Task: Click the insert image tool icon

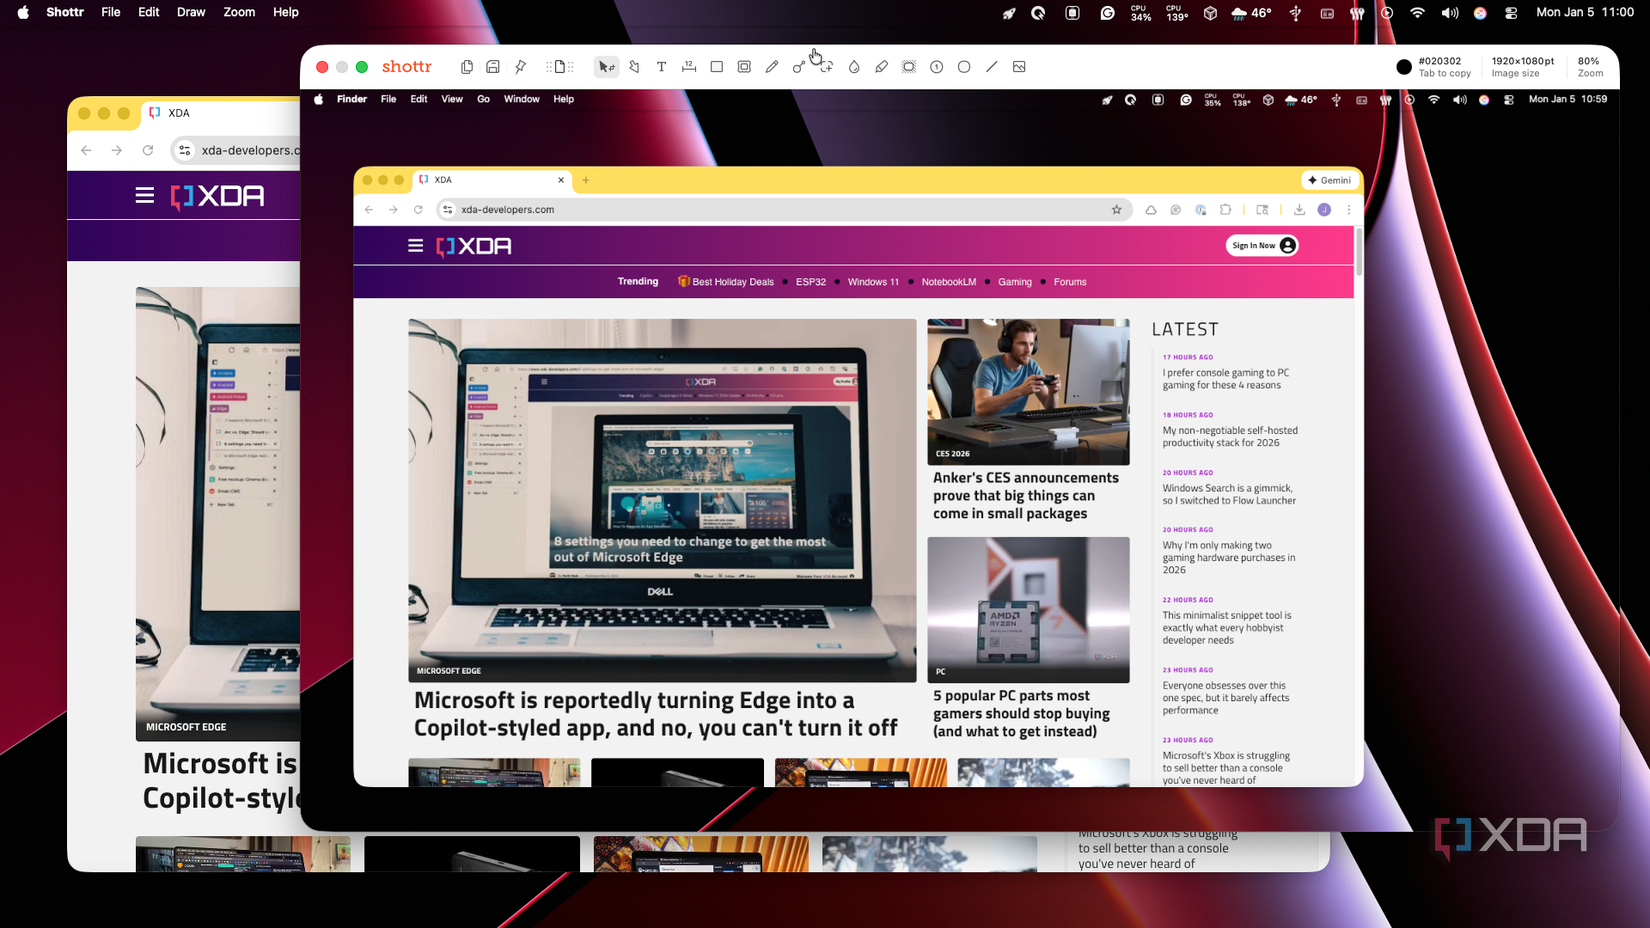Action: (x=1019, y=67)
